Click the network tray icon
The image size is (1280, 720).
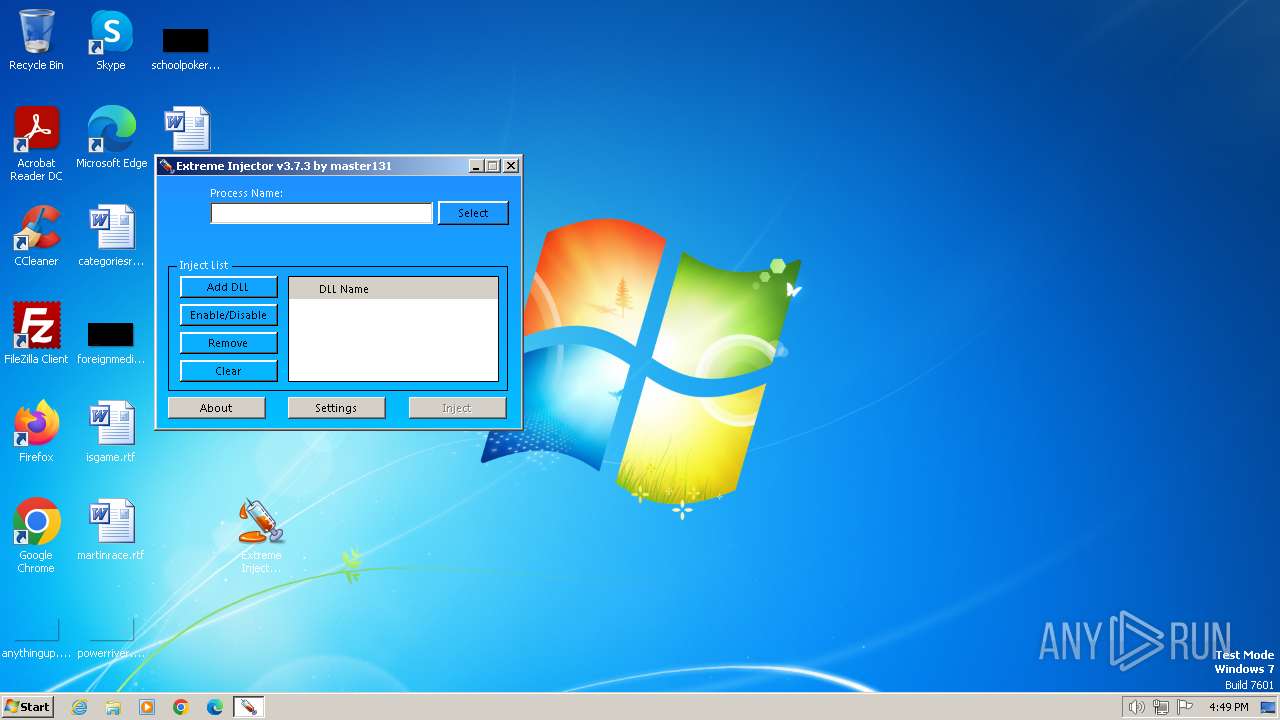click(1160, 707)
